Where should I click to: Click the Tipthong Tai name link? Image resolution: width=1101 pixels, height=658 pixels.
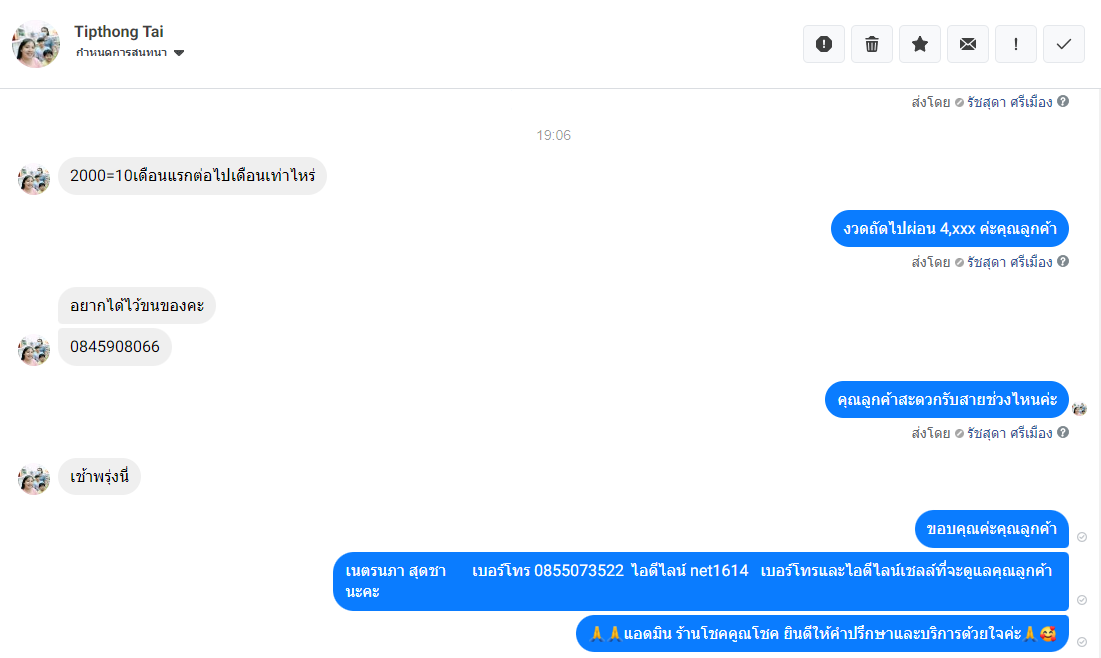tap(119, 32)
